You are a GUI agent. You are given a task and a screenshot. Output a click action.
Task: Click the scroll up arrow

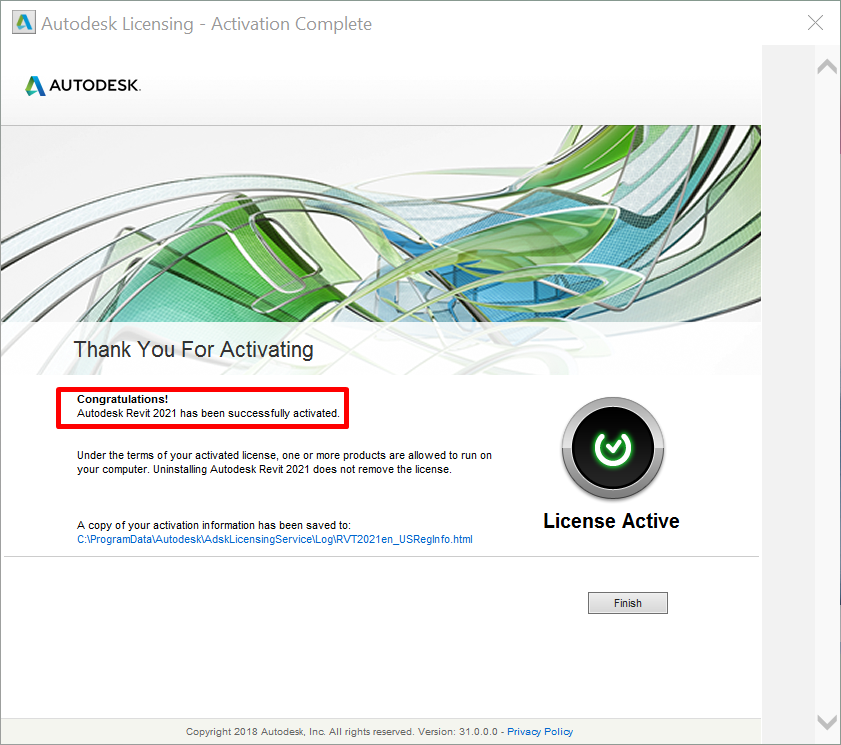[827, 67]
